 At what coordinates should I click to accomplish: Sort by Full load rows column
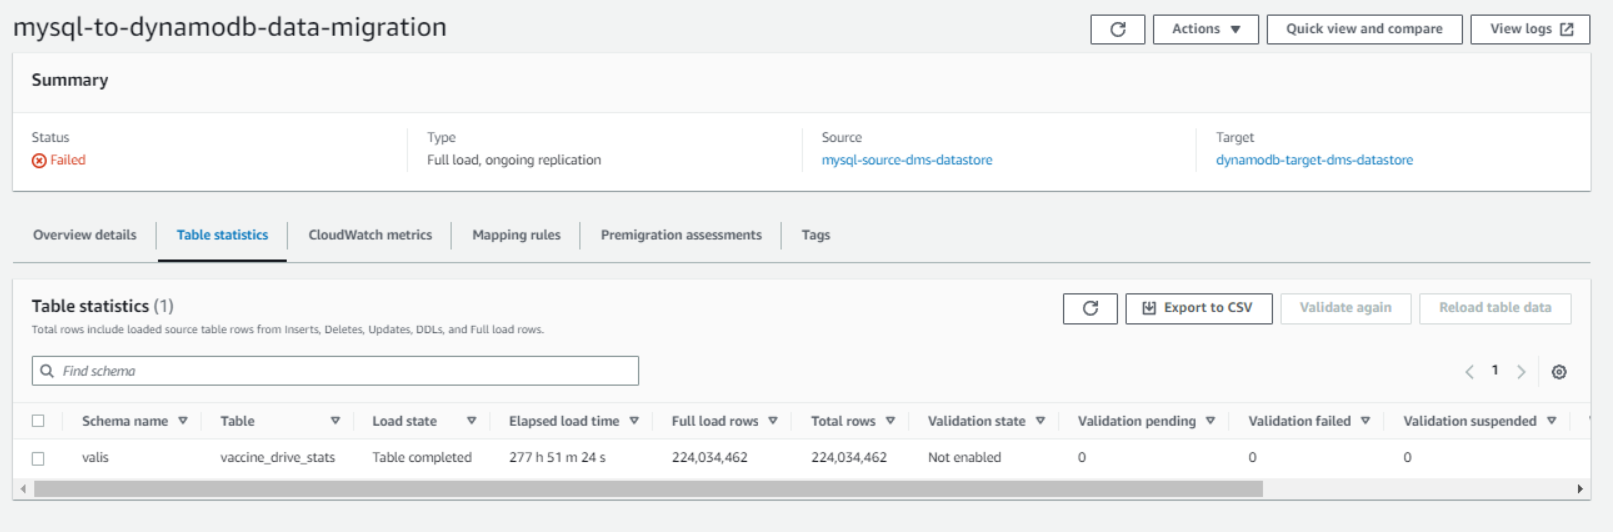(772, 421)
